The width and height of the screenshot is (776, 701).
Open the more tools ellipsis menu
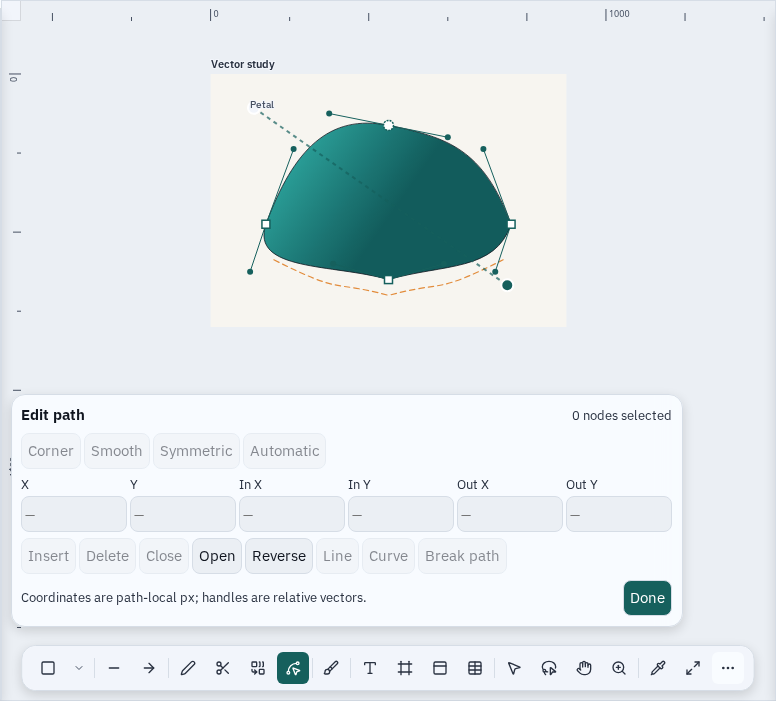[728, 668]
